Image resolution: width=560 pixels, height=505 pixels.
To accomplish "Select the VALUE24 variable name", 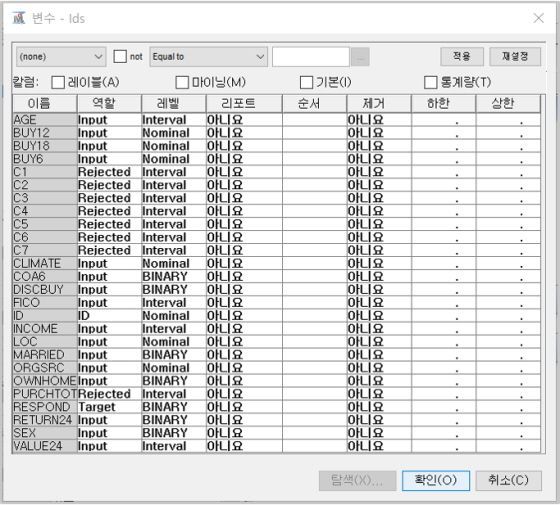I will (x=45, y=446).
